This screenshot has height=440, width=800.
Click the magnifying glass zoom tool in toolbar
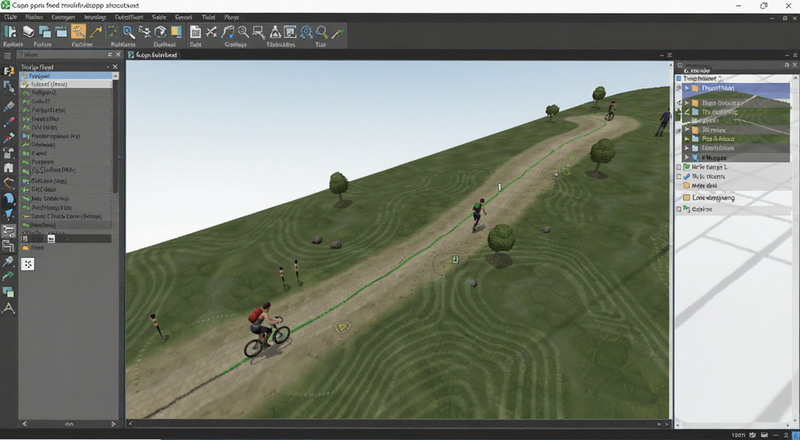129,32
